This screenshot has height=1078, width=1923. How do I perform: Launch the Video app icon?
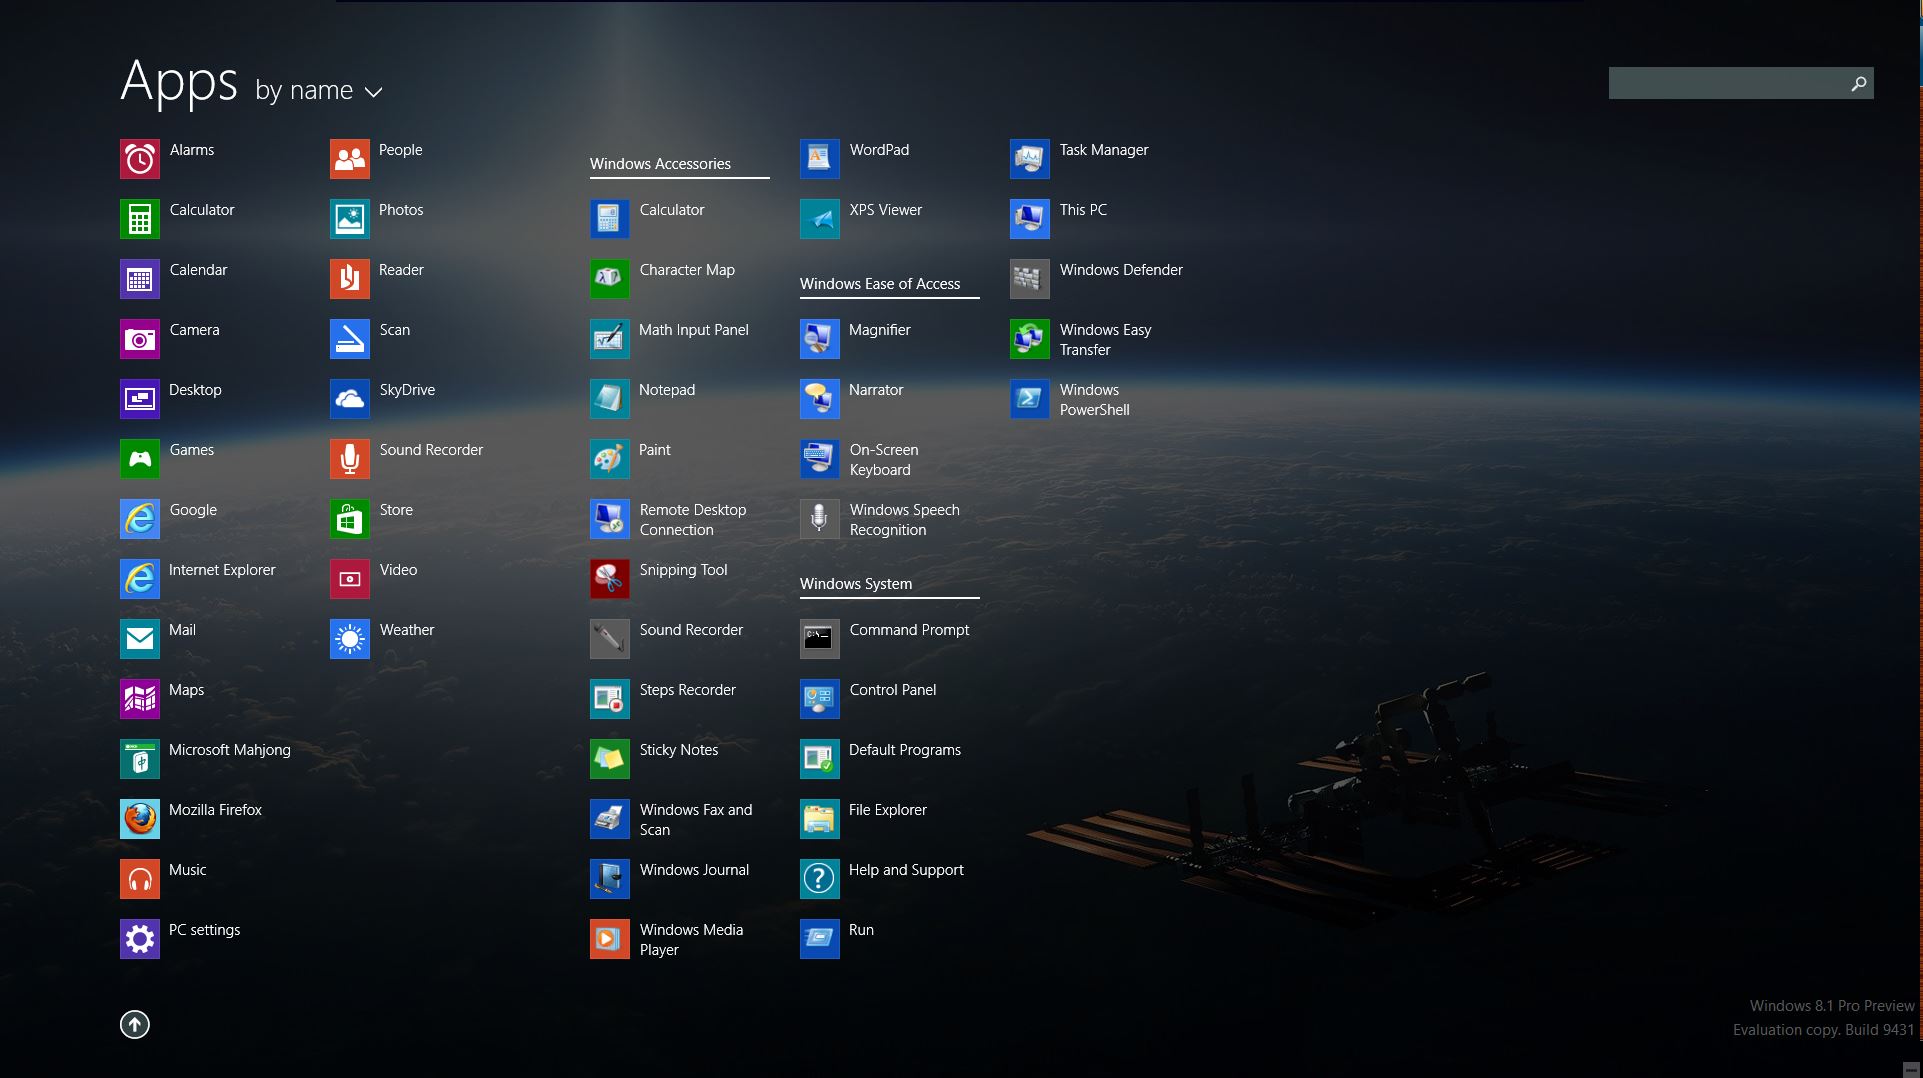point(350,579)
